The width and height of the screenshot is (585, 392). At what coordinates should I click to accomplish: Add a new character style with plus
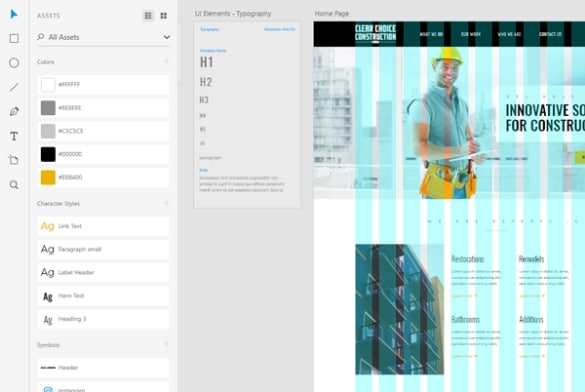(x=167, y=203)
